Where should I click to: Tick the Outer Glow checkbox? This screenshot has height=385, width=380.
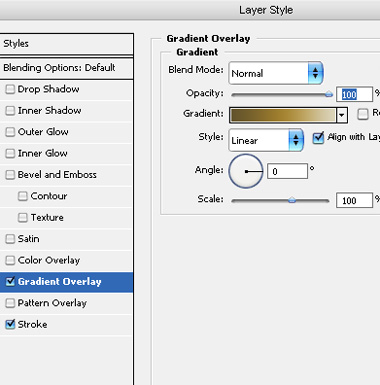pos(10,132)
